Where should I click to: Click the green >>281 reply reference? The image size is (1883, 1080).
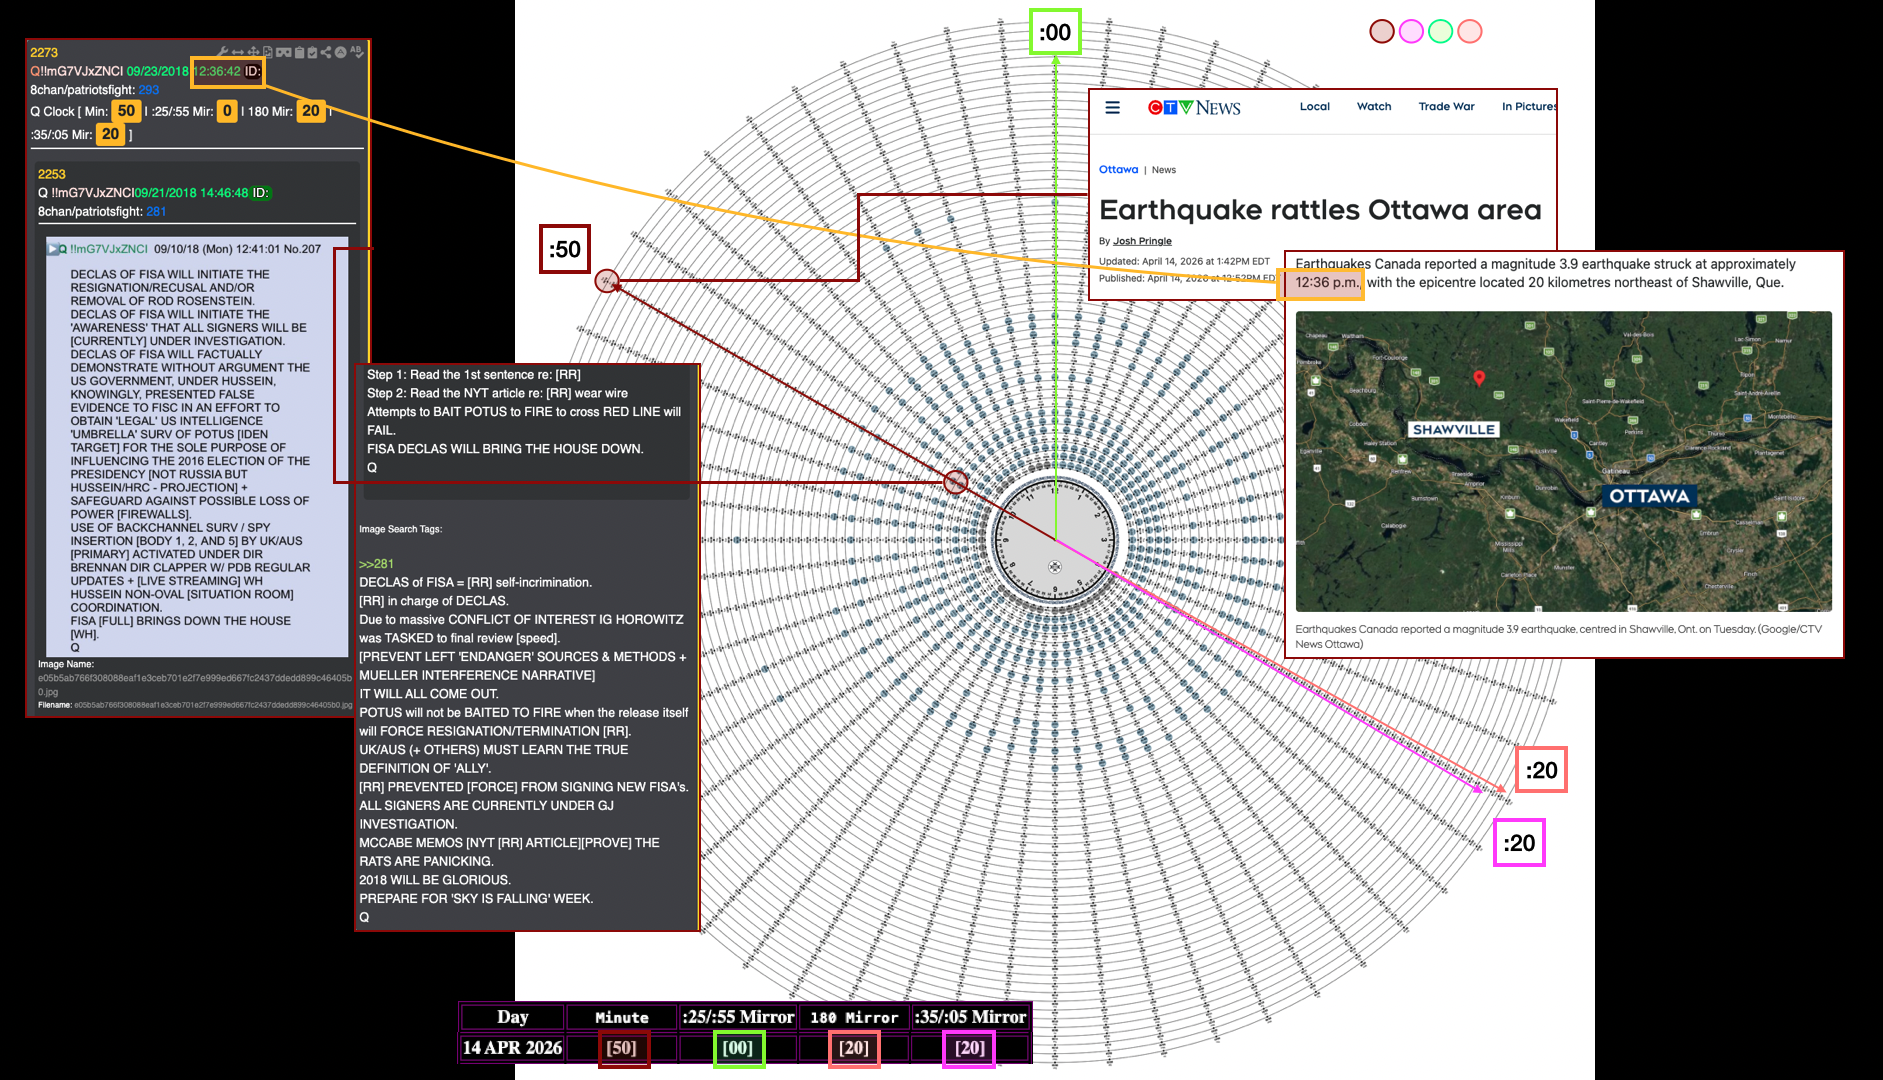(376, 564)
